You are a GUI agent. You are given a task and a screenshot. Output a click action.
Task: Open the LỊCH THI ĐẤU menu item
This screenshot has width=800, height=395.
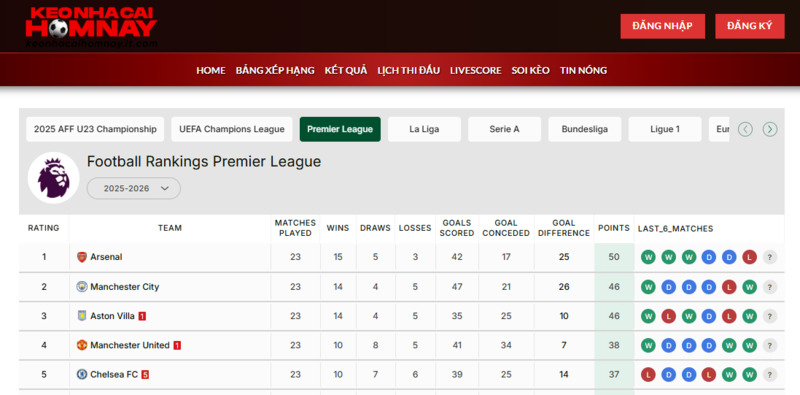(x=408, y=70)
